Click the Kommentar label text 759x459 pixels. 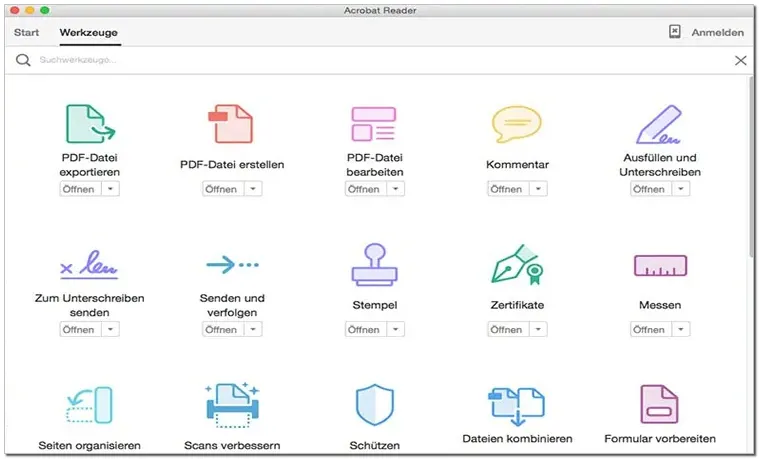[517, 165]
